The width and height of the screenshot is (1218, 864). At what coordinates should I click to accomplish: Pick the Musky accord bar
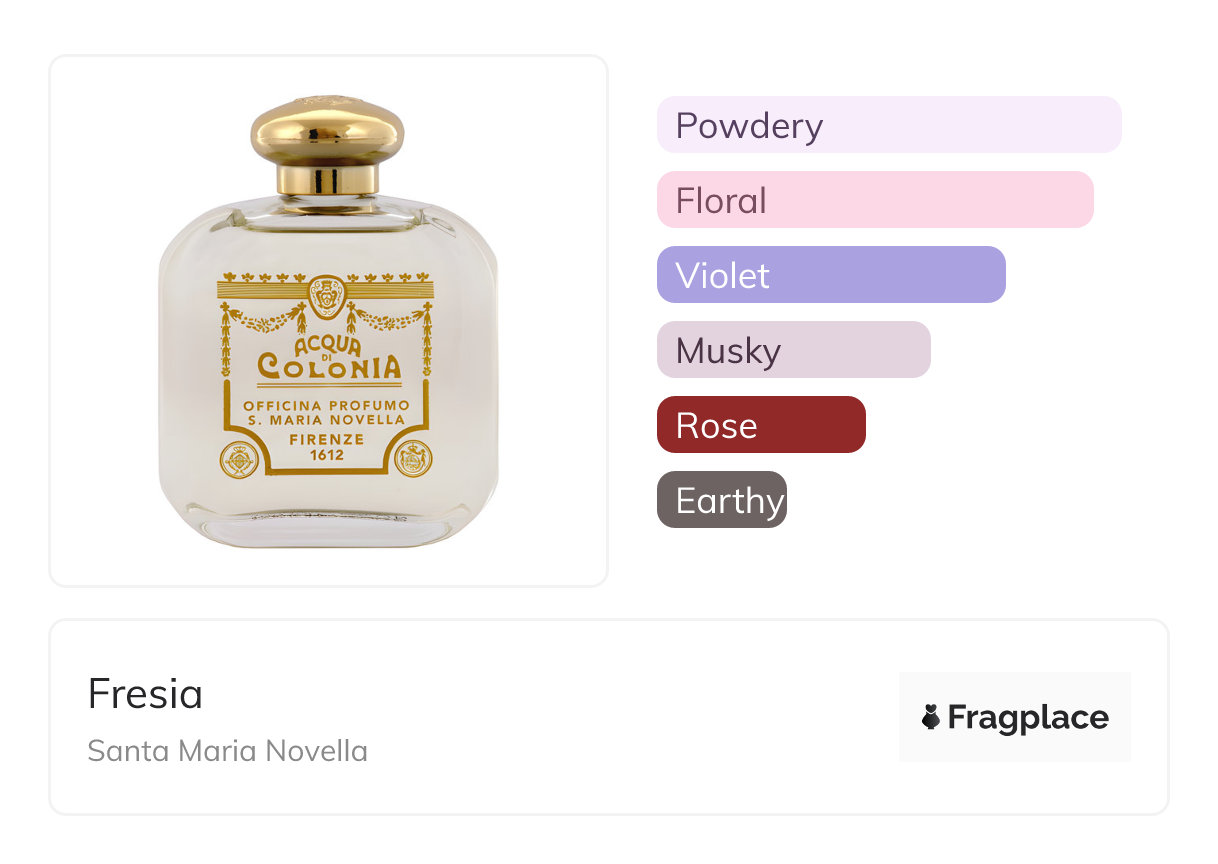(793, 350)
